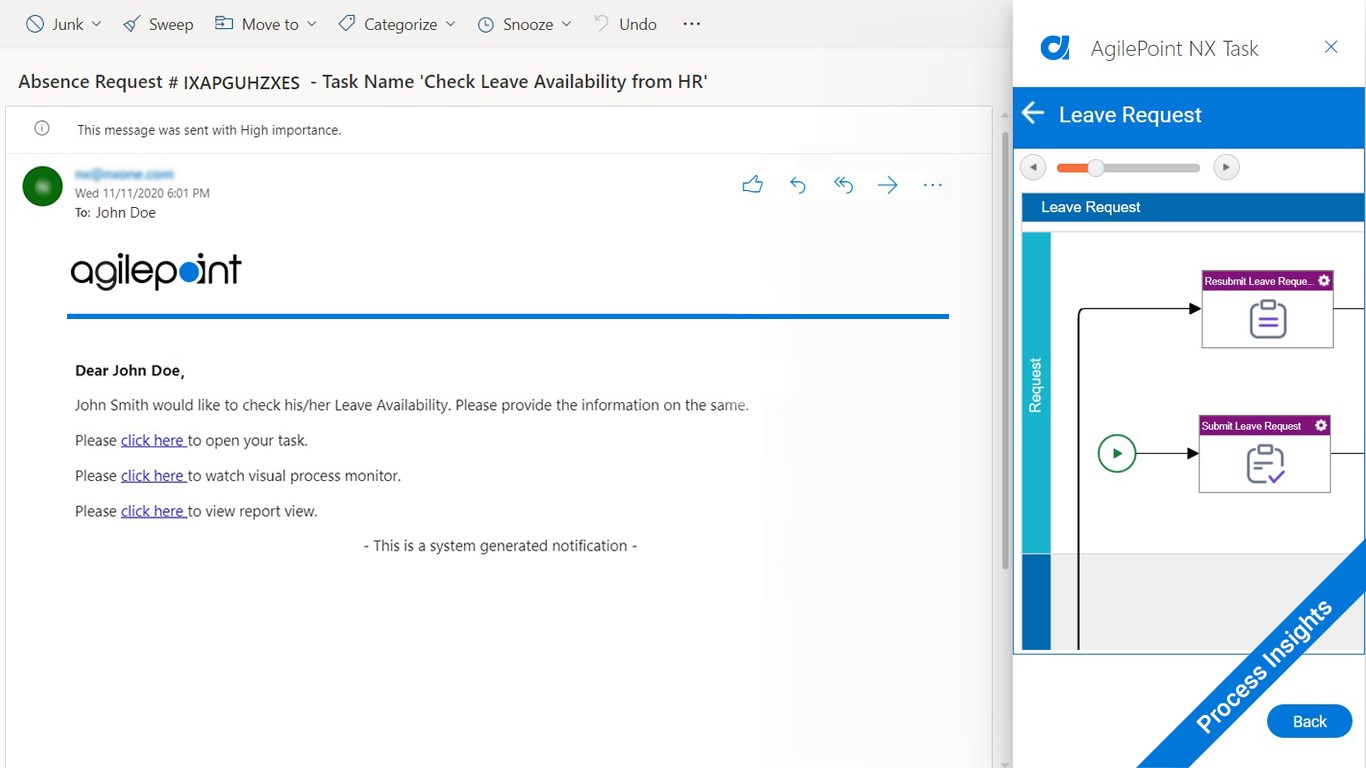The height and width of the screenshot is (768, 1366).
Task: Expand the Junk dropdown arrow
Action: click(97, 24)
